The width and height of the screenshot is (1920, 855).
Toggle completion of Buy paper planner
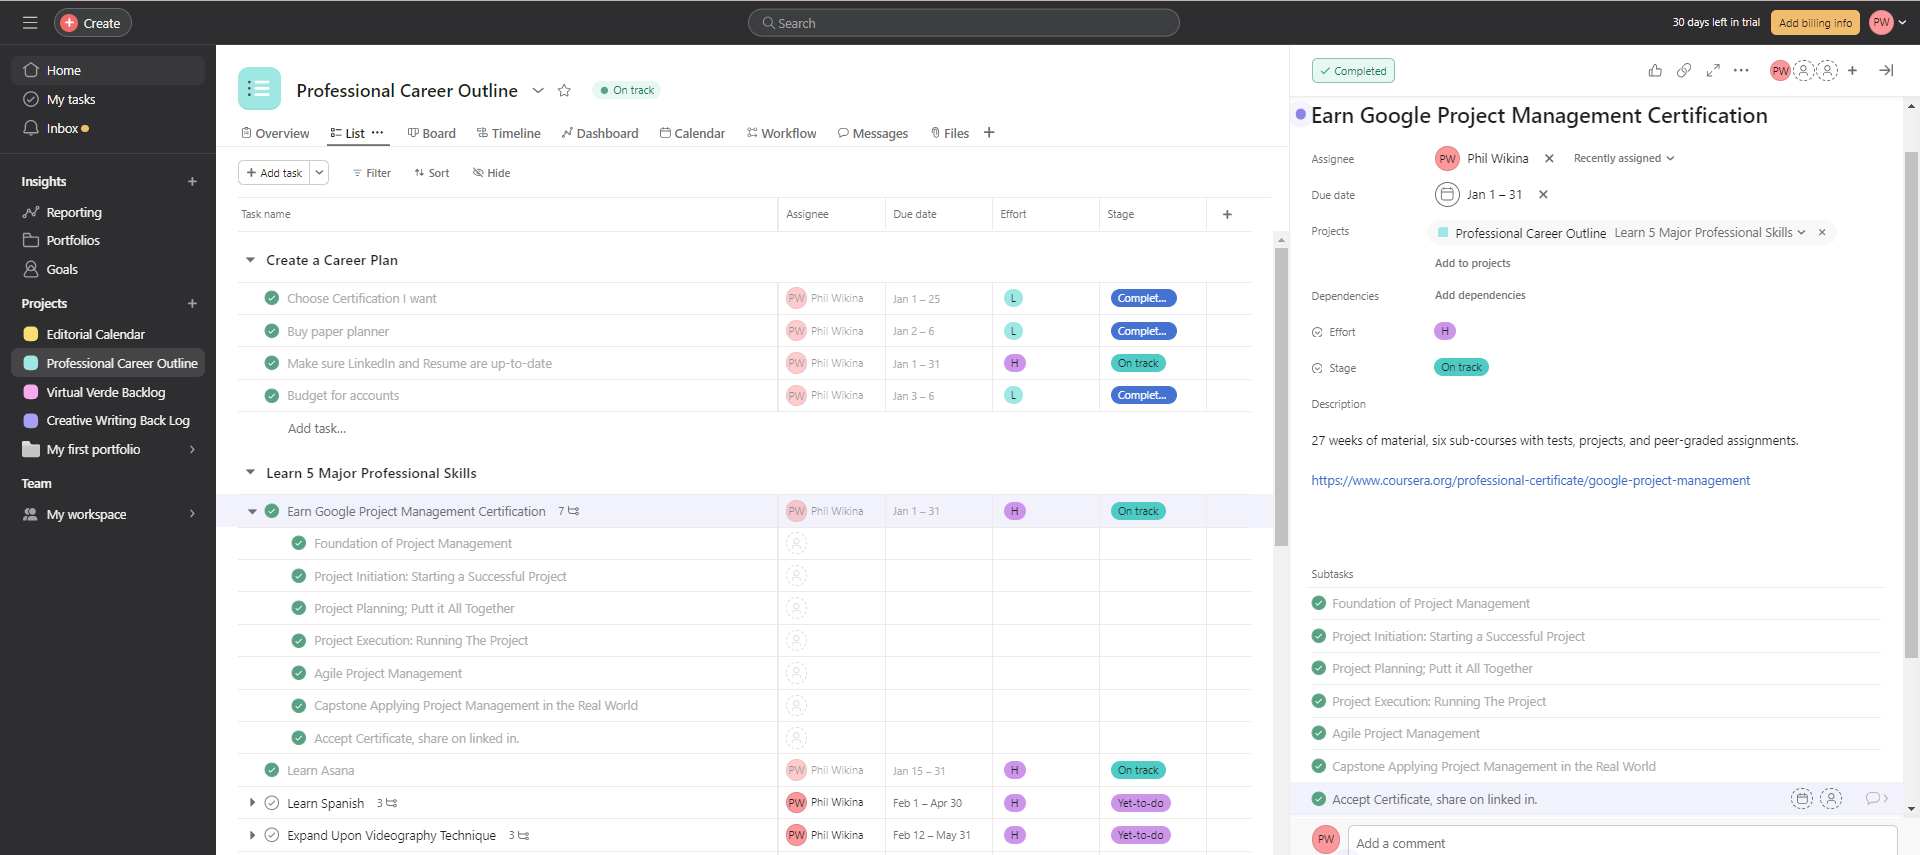coord(271,331)
